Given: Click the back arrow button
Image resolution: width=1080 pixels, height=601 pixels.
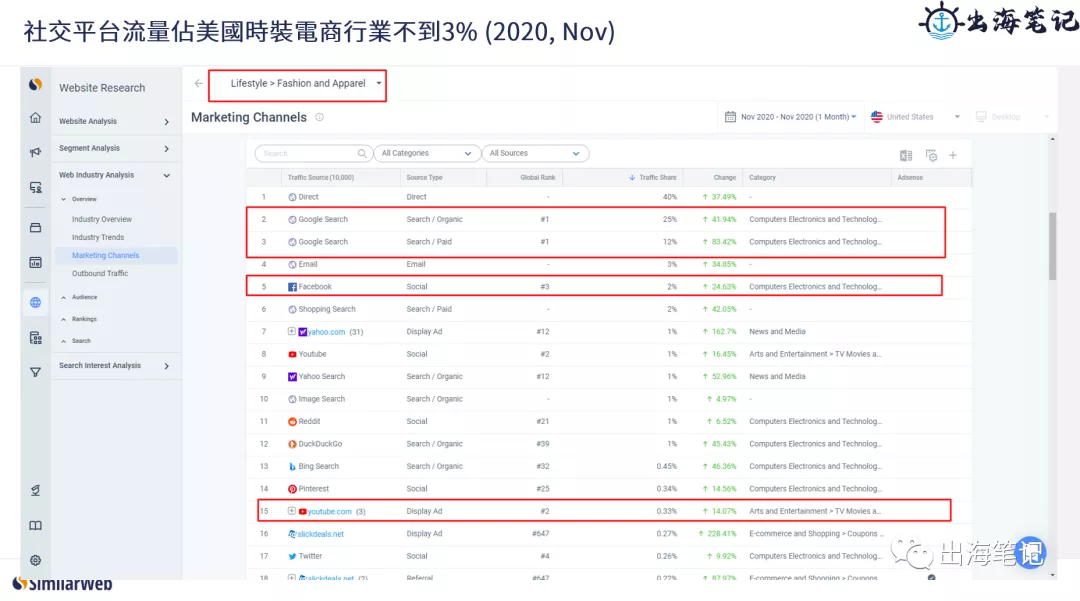Looking at the screenshot, I should [x=198, y=83].
